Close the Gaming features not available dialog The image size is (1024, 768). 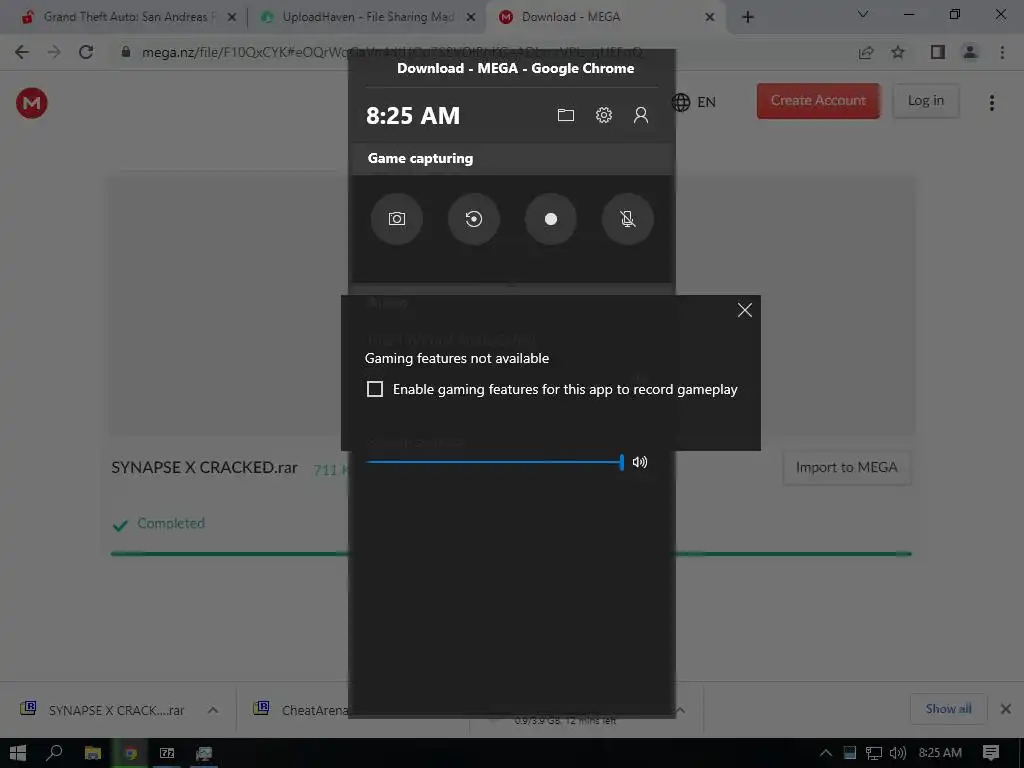[744, 310]
